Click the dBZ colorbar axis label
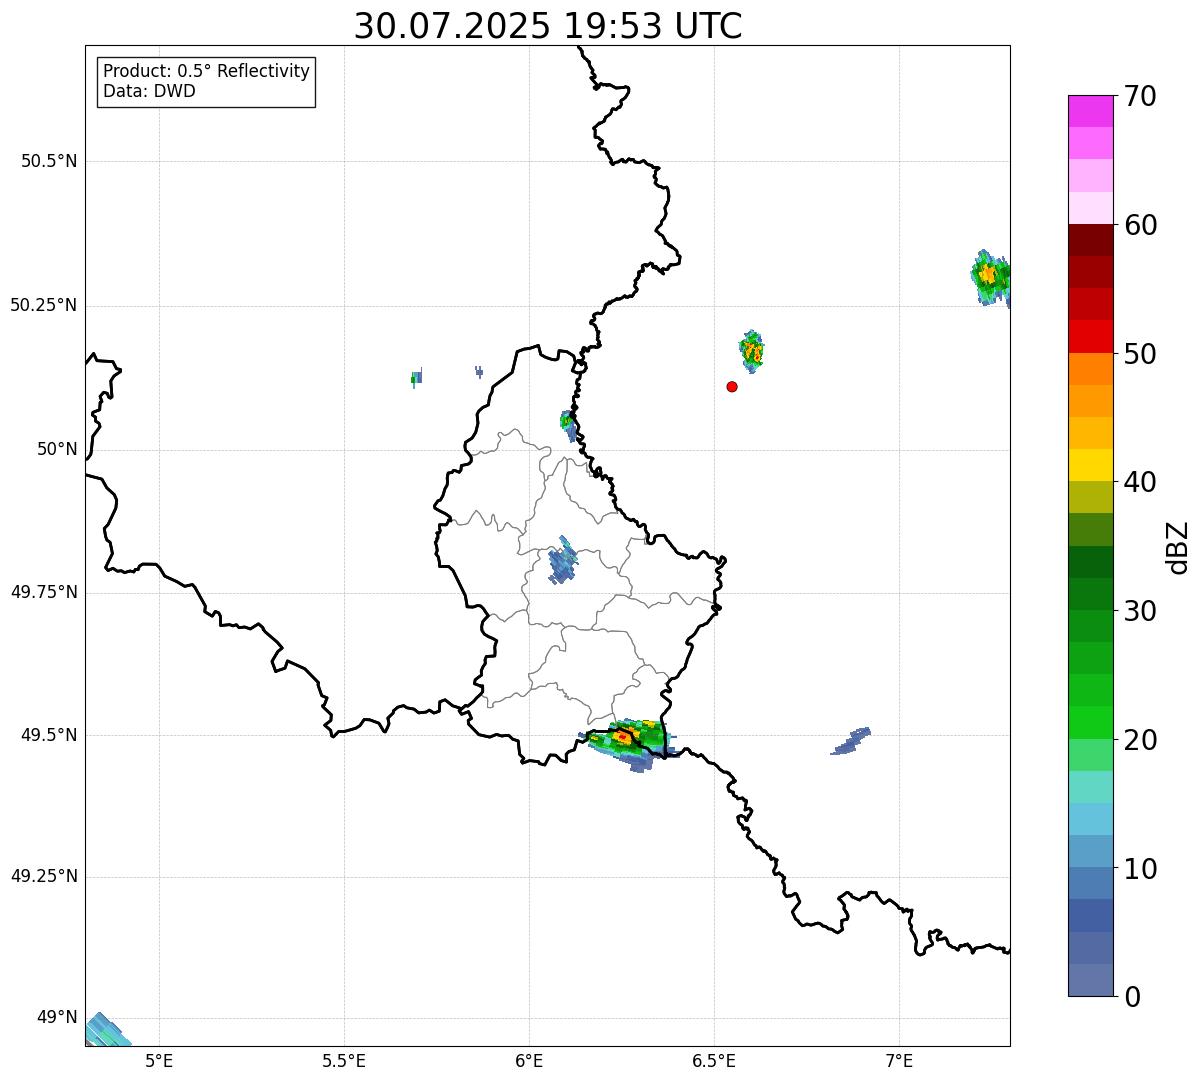 (1178, 546)
